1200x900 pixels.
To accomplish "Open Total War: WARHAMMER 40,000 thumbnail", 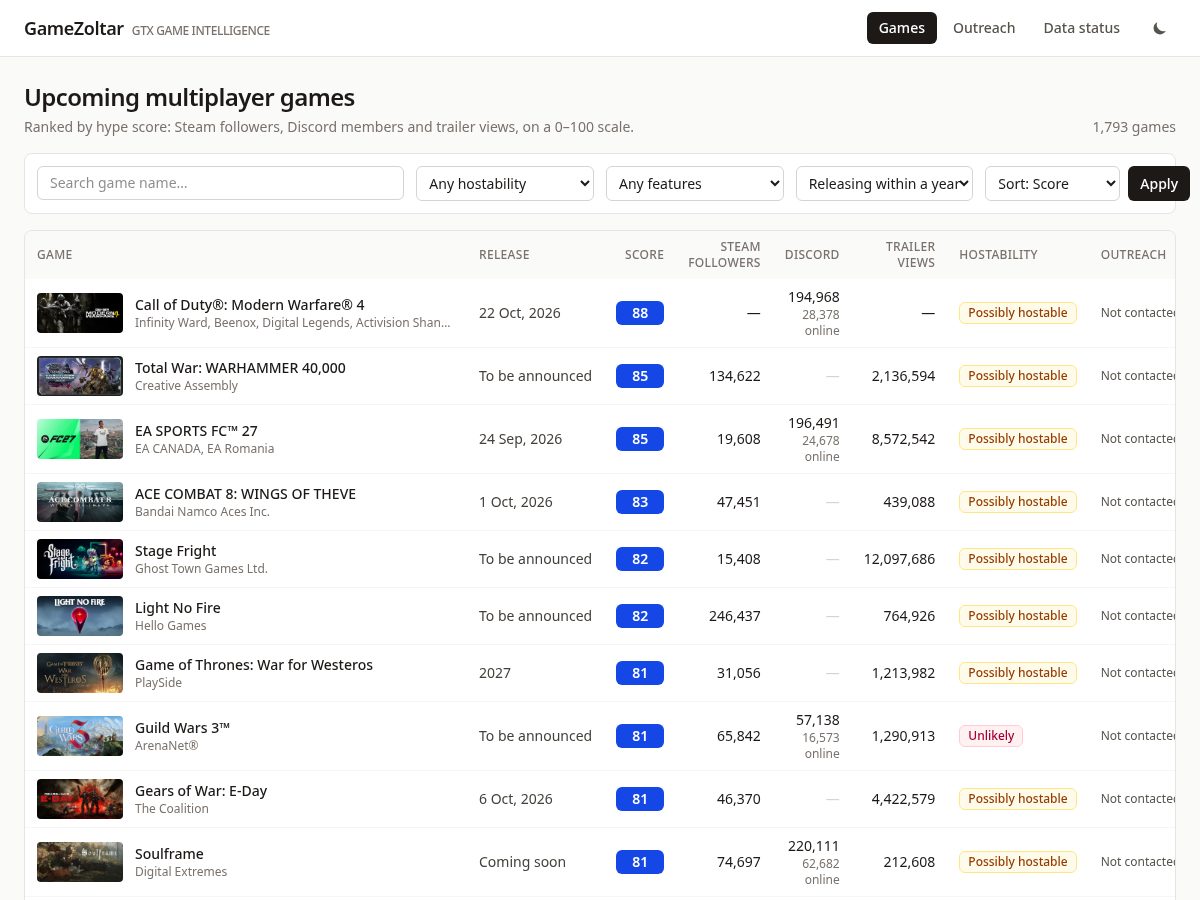I will pyautogui.click(x=80, y=376).
